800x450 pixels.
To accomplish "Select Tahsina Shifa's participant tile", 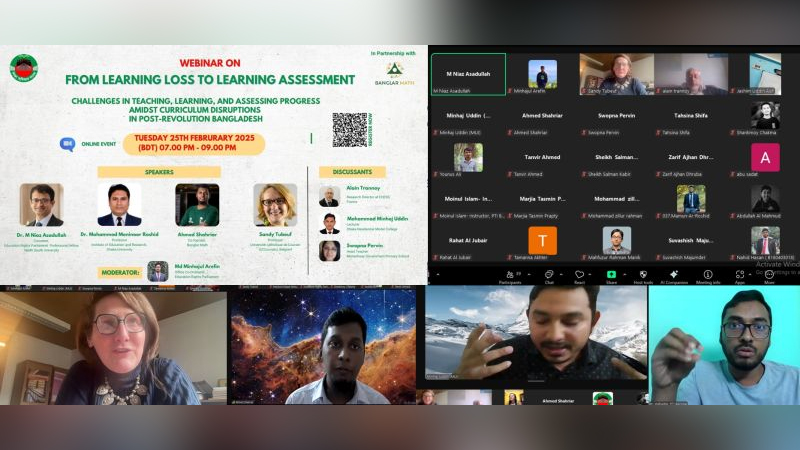I will click(691, 116).
